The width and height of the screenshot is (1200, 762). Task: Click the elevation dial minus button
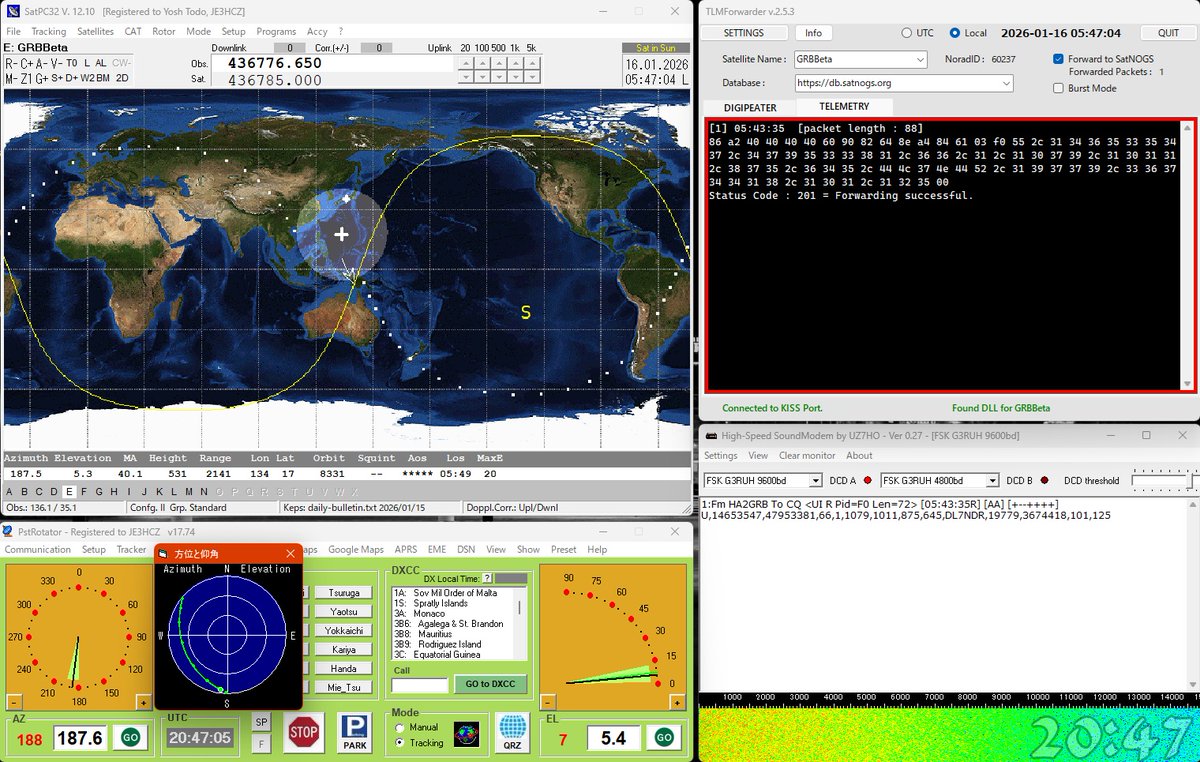548,702
